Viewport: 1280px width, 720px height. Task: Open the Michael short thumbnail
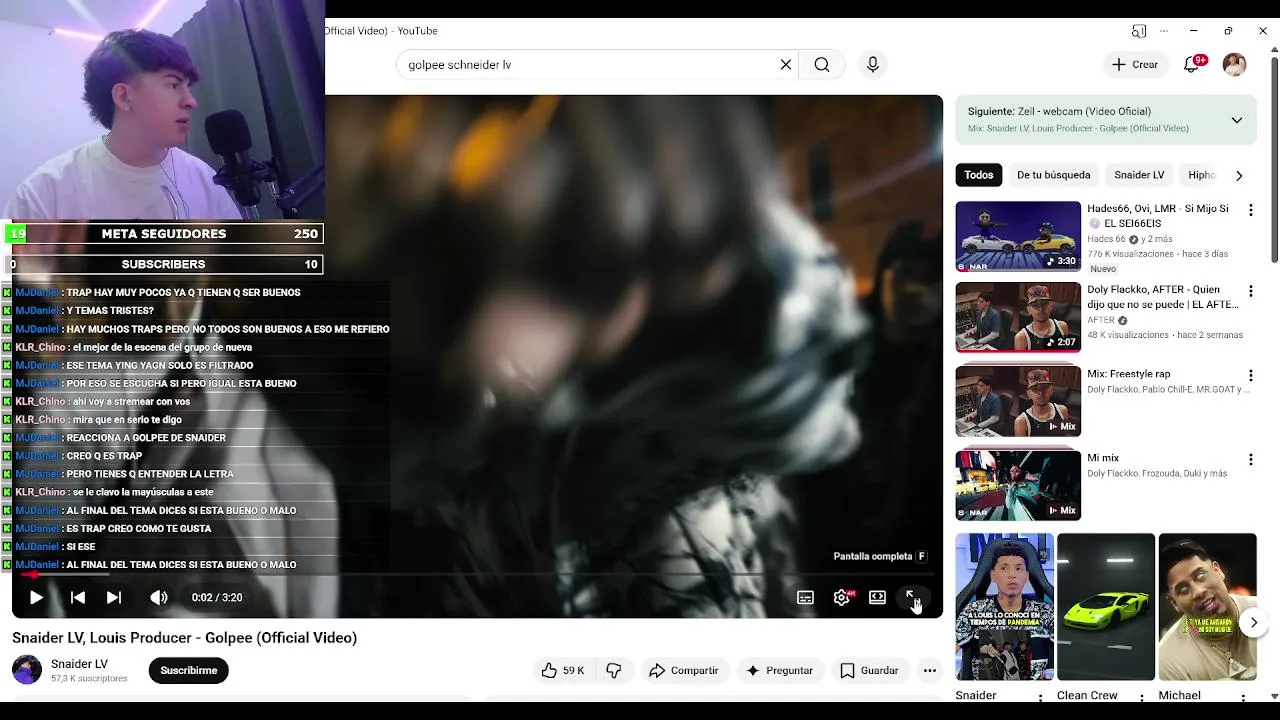point(1207,607)
